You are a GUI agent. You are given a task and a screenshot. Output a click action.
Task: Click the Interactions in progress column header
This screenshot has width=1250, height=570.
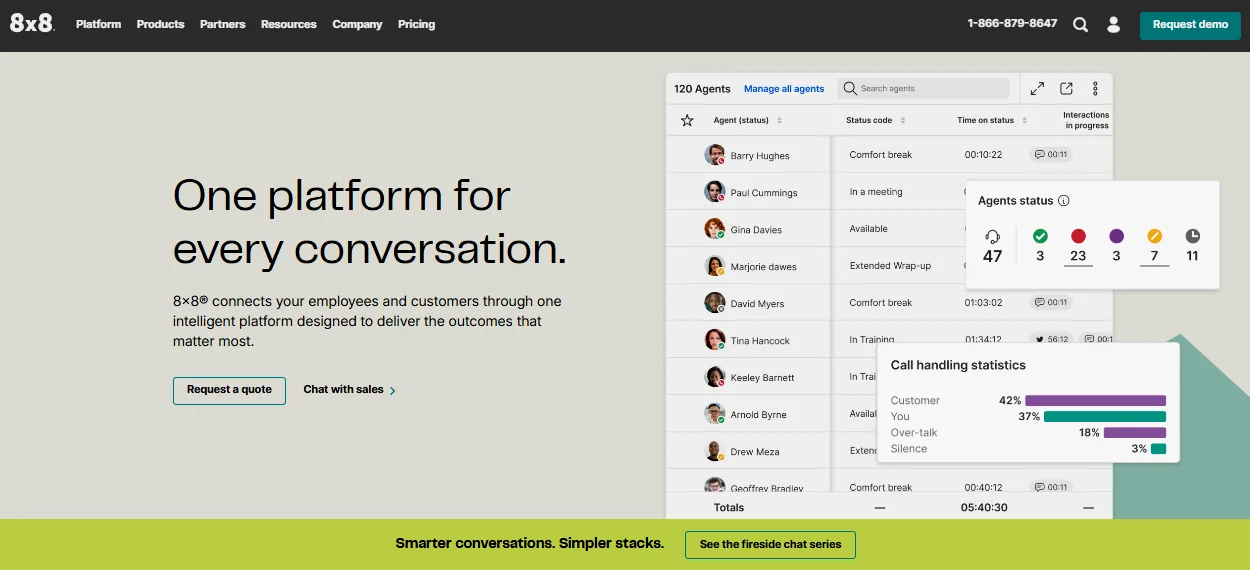(1086, 120)
